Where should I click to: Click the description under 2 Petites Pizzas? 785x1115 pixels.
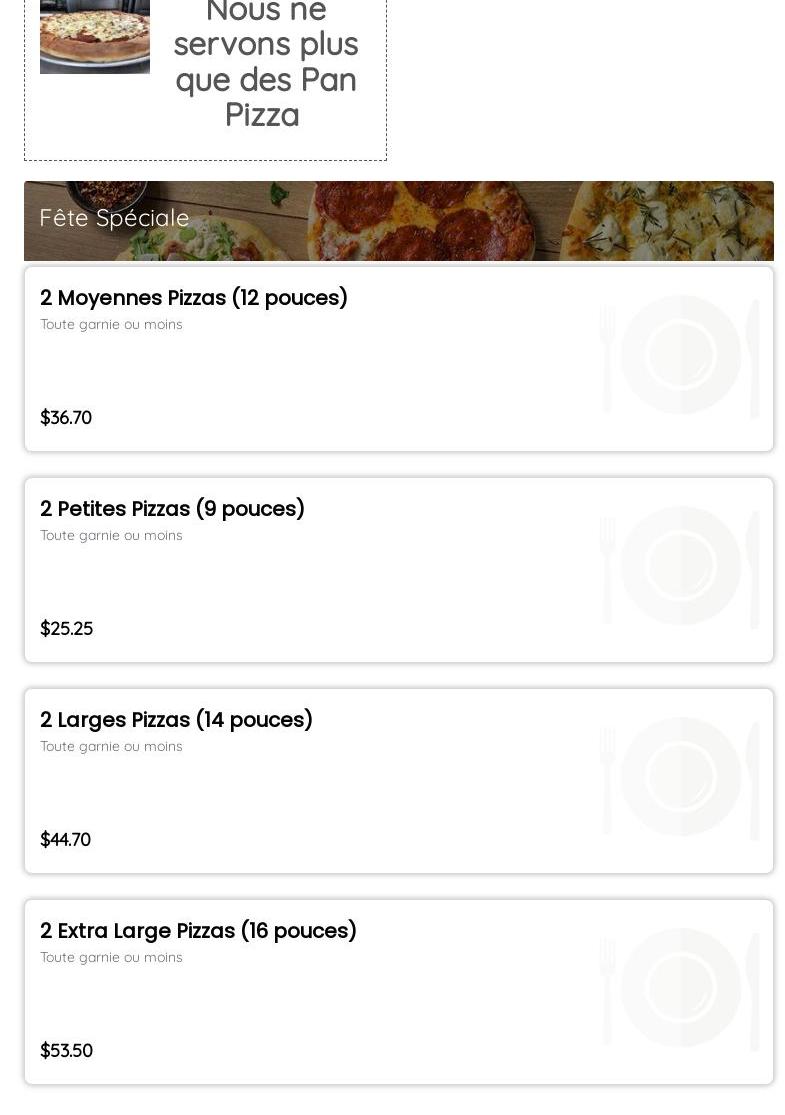(x=111, y=536)
